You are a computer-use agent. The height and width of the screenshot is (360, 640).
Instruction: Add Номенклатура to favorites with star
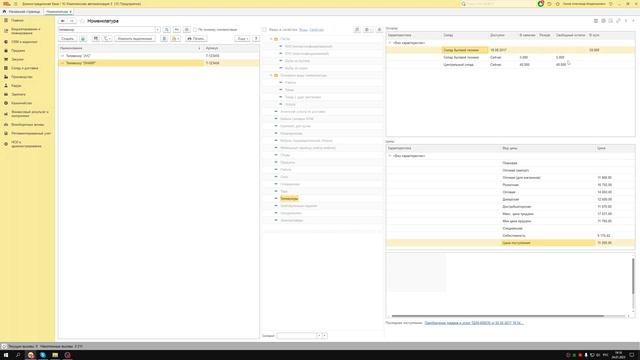coord(82,21)
